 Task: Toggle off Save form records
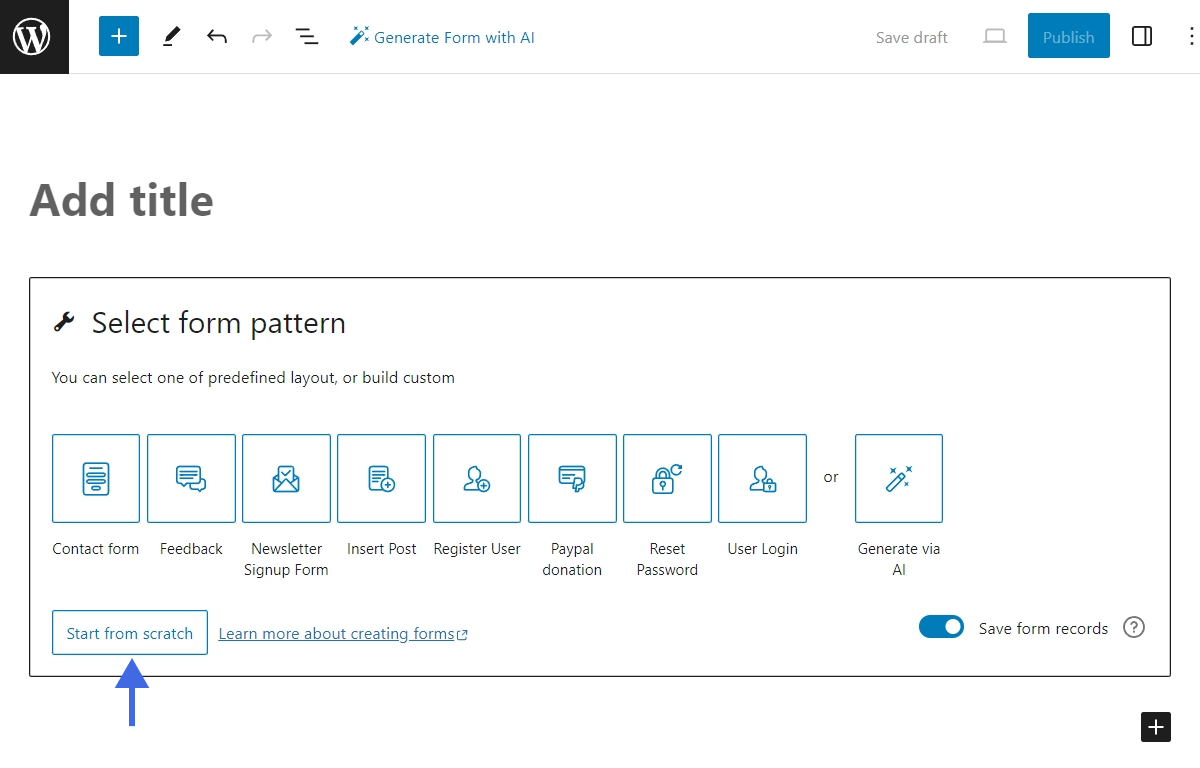click(941, 626)
